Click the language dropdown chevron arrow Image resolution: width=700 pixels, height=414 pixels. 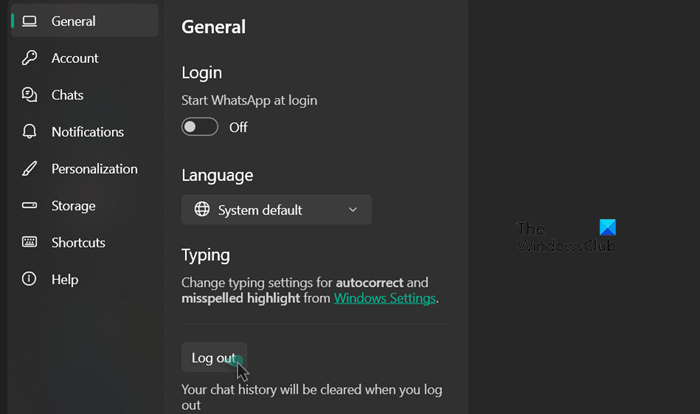pos(352,210)
